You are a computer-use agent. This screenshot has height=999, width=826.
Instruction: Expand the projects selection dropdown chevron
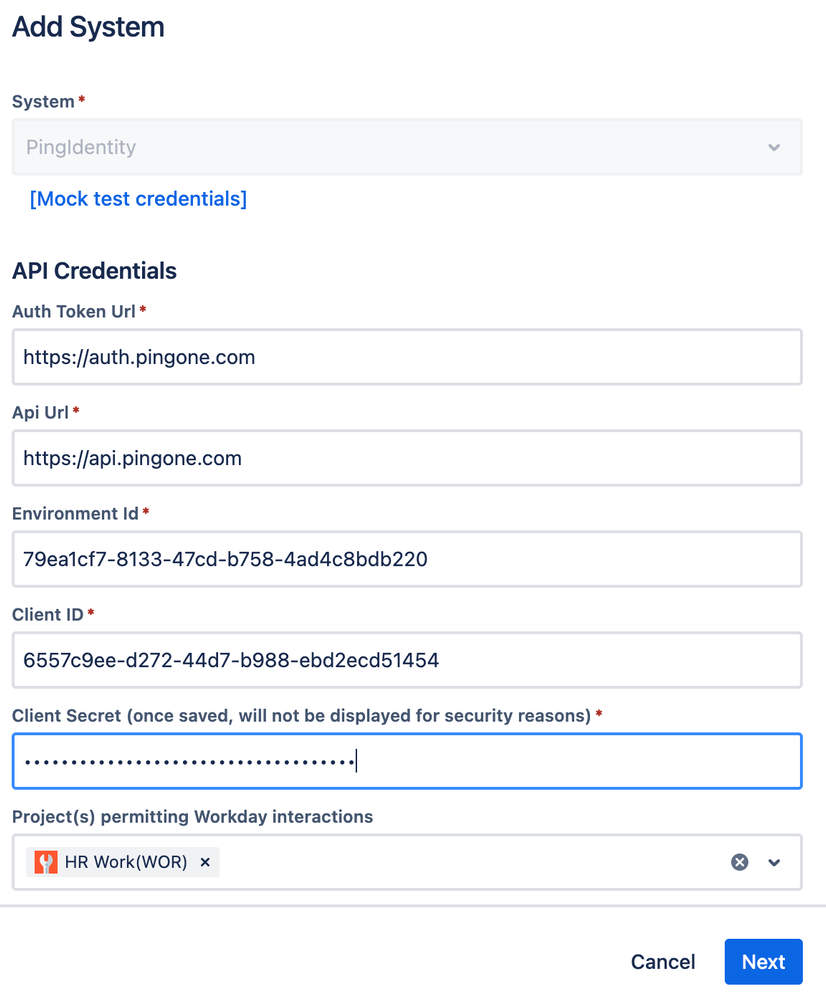coord(774,863)
